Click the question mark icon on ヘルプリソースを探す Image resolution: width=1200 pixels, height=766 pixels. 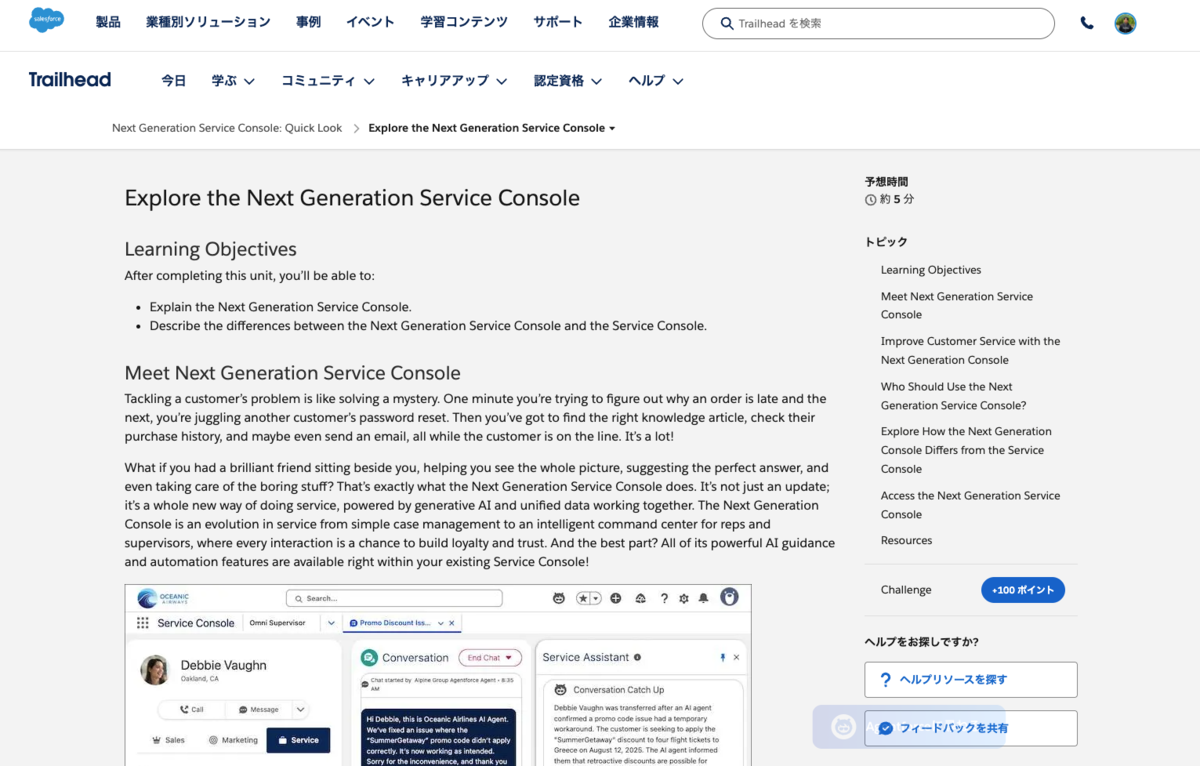(885, 680)
